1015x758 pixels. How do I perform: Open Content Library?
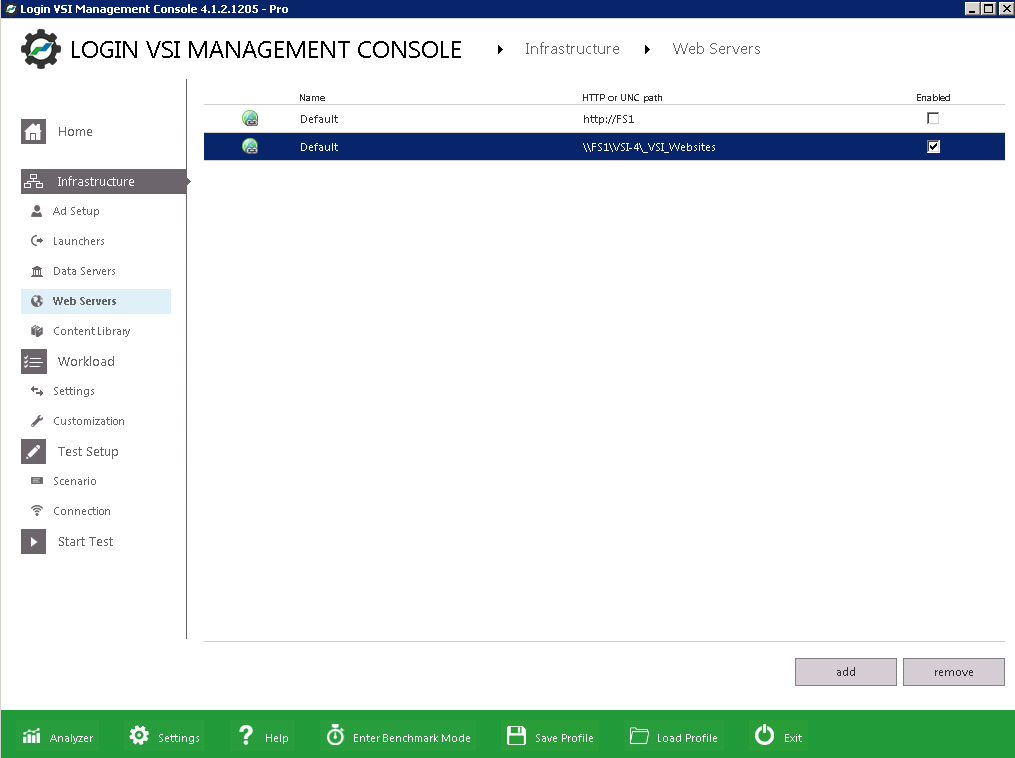[x=91, y=331]
